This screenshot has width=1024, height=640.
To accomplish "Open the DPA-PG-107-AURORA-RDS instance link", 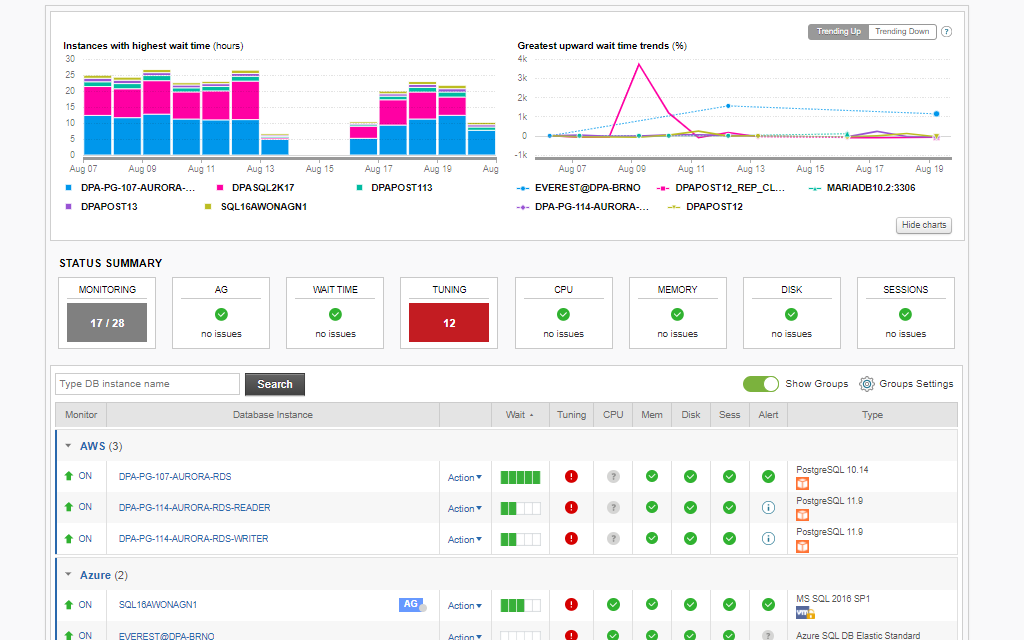I will coord(175,477).
